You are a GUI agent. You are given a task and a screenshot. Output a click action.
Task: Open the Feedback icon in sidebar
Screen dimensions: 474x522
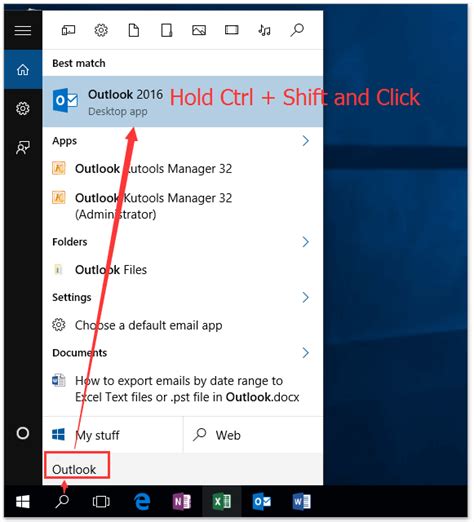(x=23, y=147)
